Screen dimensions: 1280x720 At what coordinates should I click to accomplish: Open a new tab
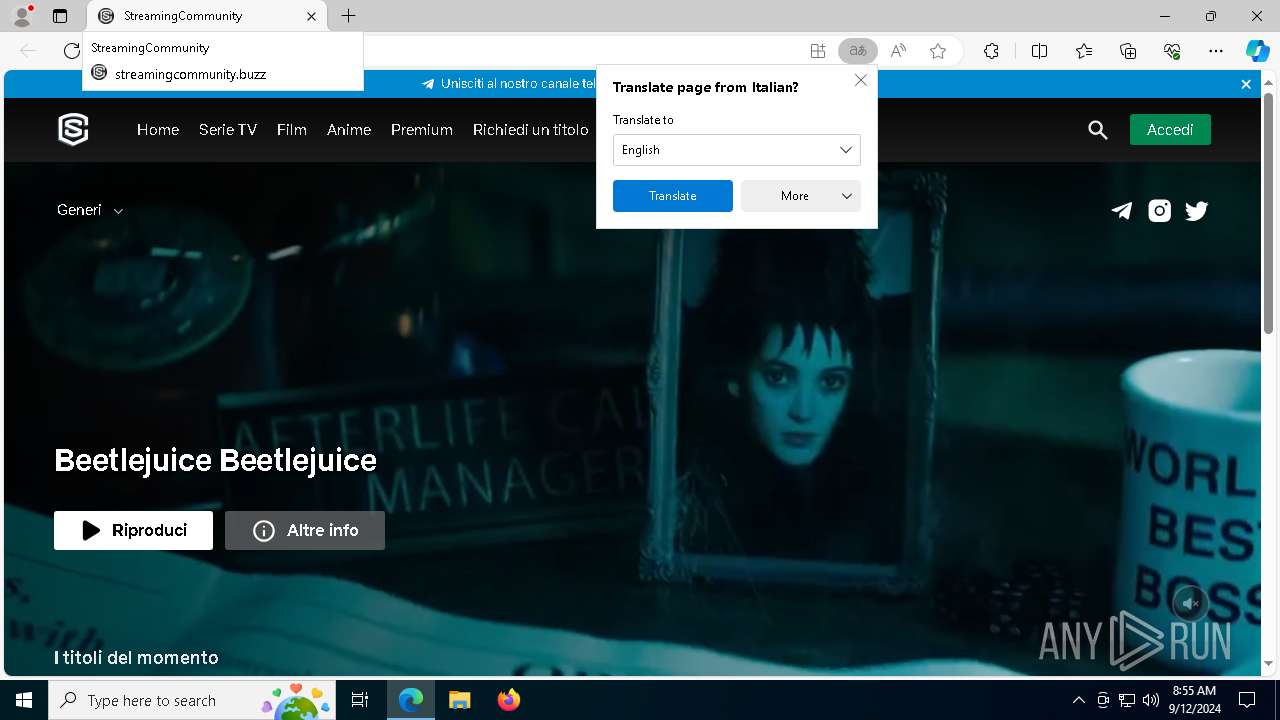348,16
